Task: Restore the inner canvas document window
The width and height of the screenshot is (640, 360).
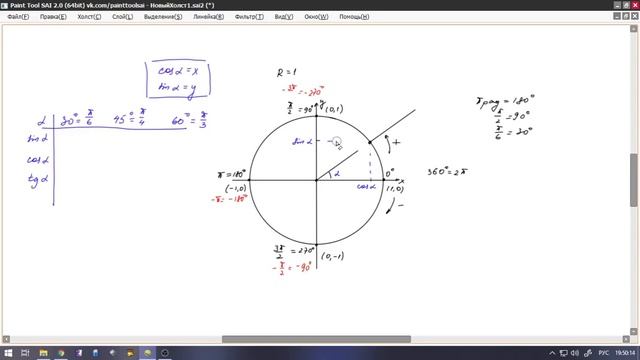Action: [626, 16]
